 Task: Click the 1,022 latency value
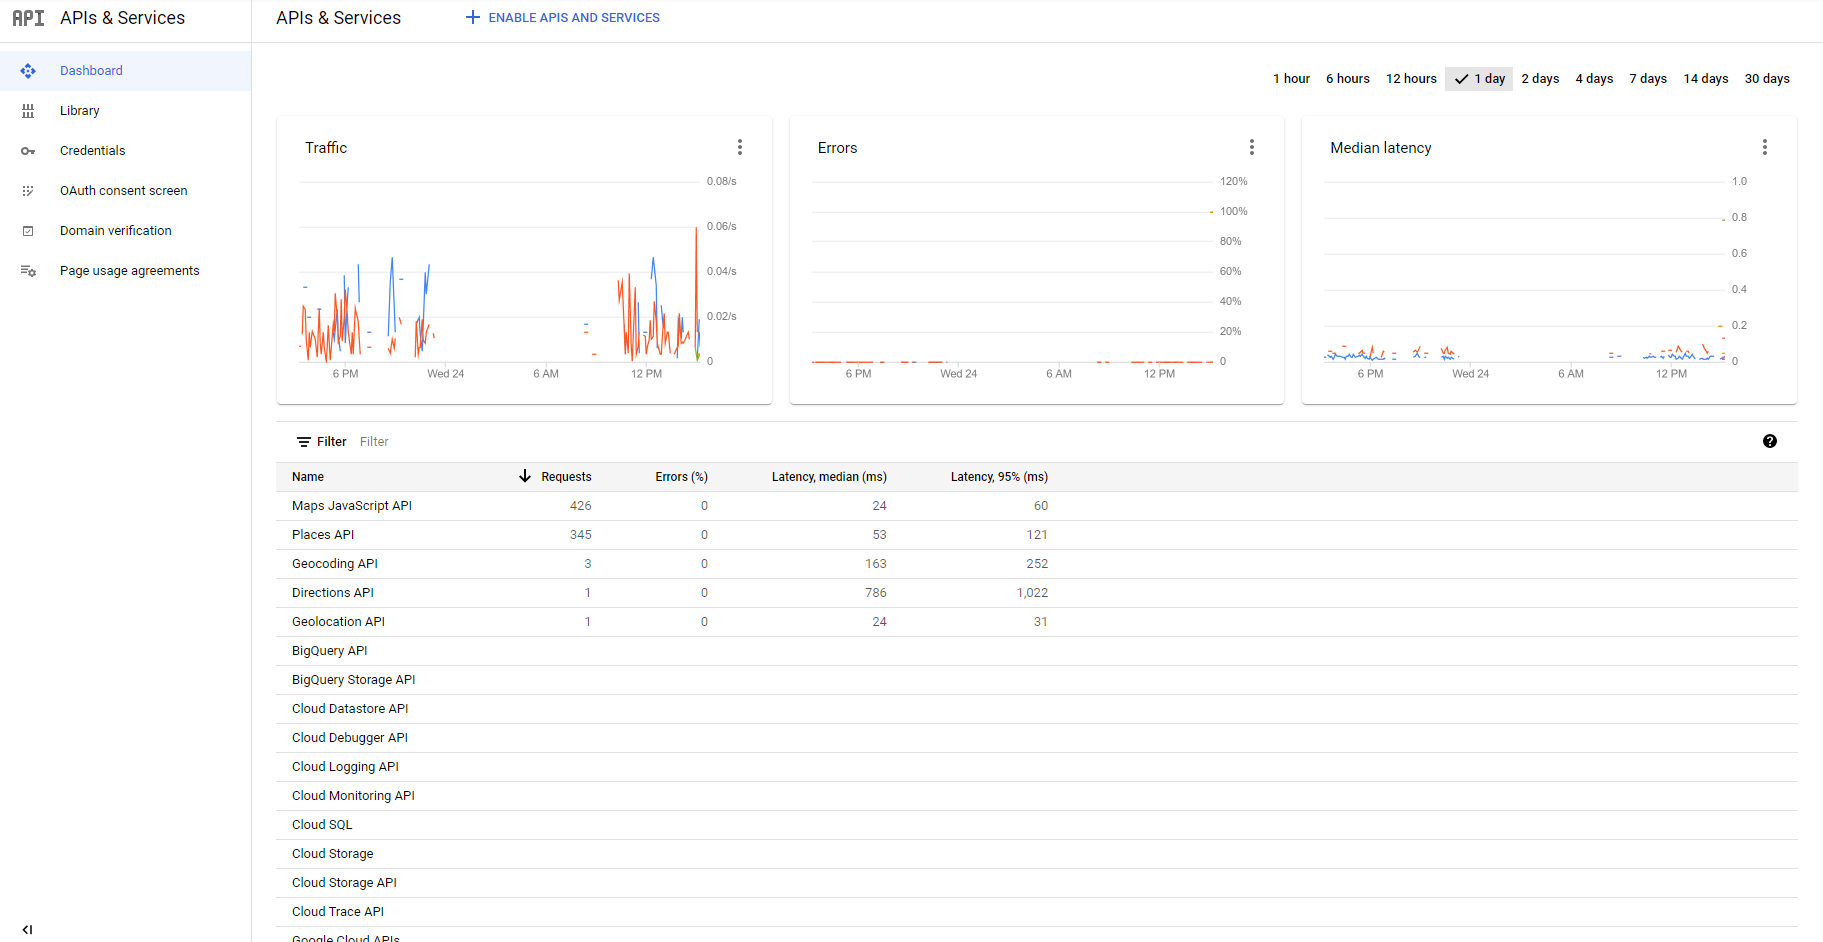click(1032, 593)
